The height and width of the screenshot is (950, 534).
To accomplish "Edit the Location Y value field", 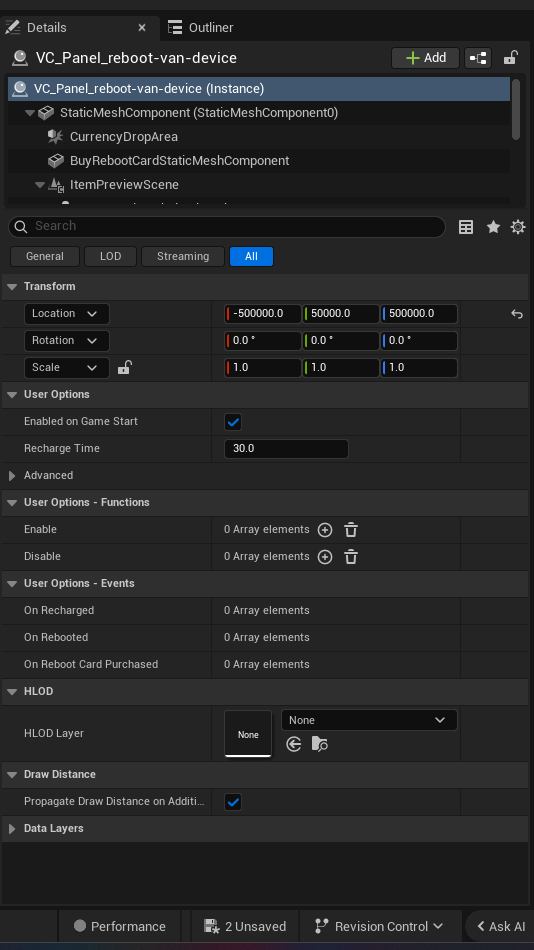I will (341, 314).
